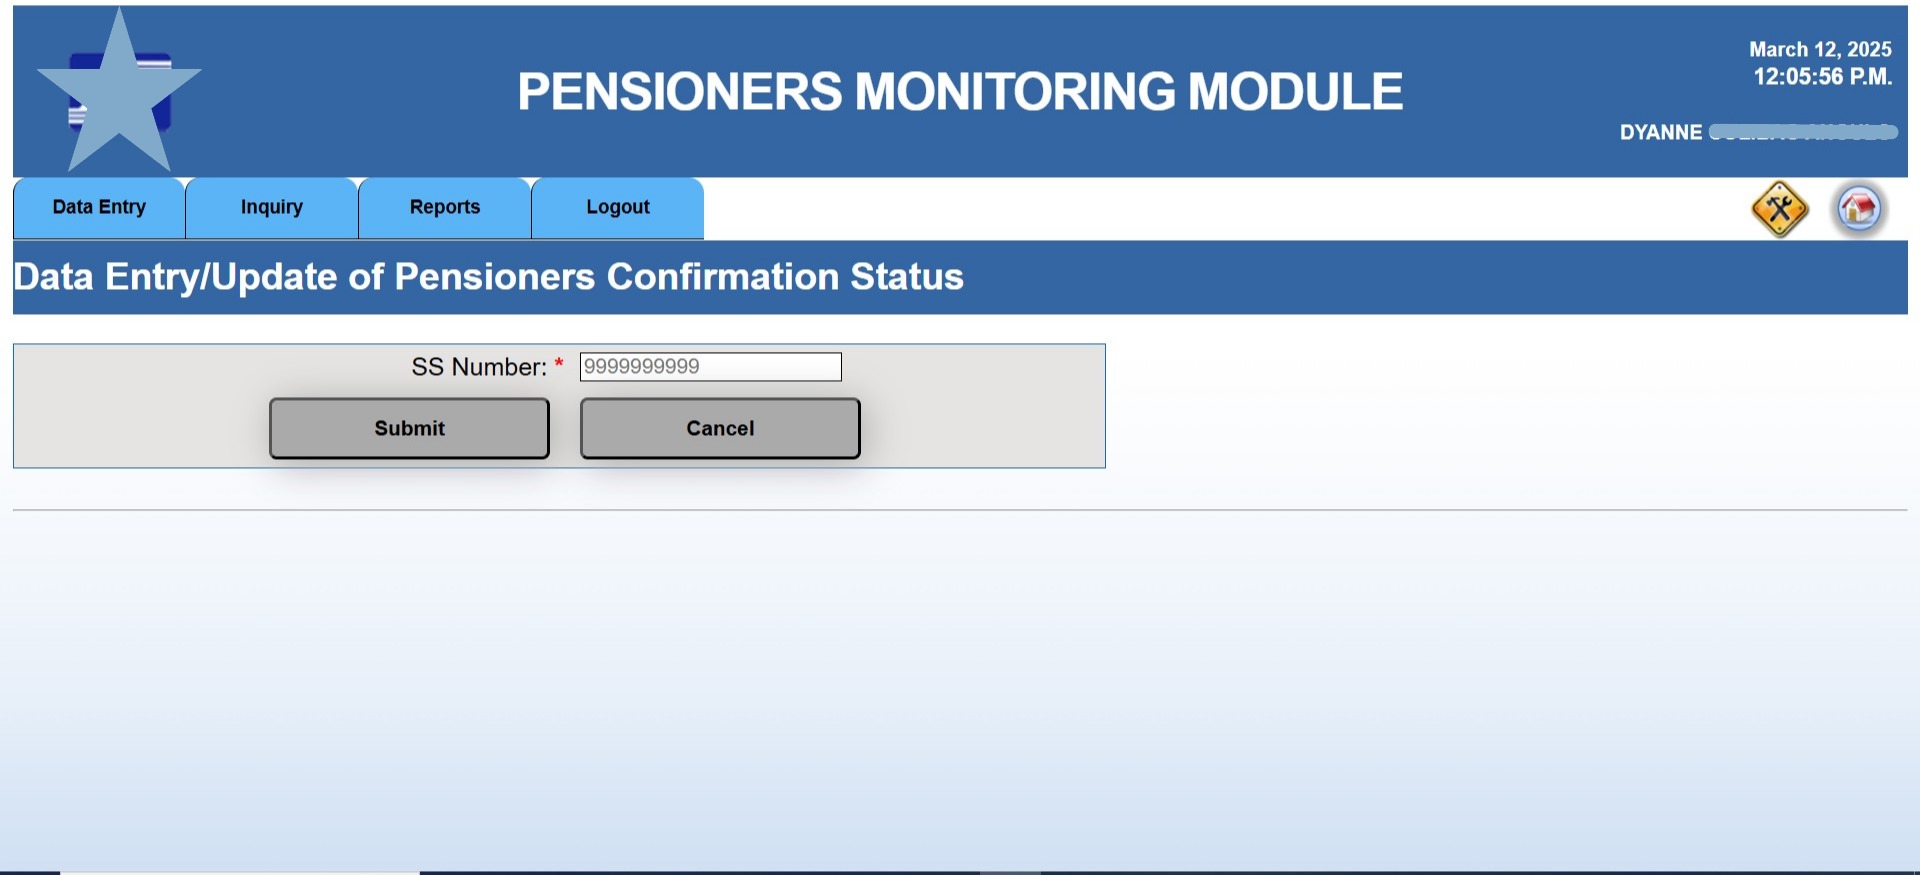Image resolution: width=1920 pixels, height=875 pixels.
Task: Open the maintenance tools icon
Action: tap(1779, 209)
